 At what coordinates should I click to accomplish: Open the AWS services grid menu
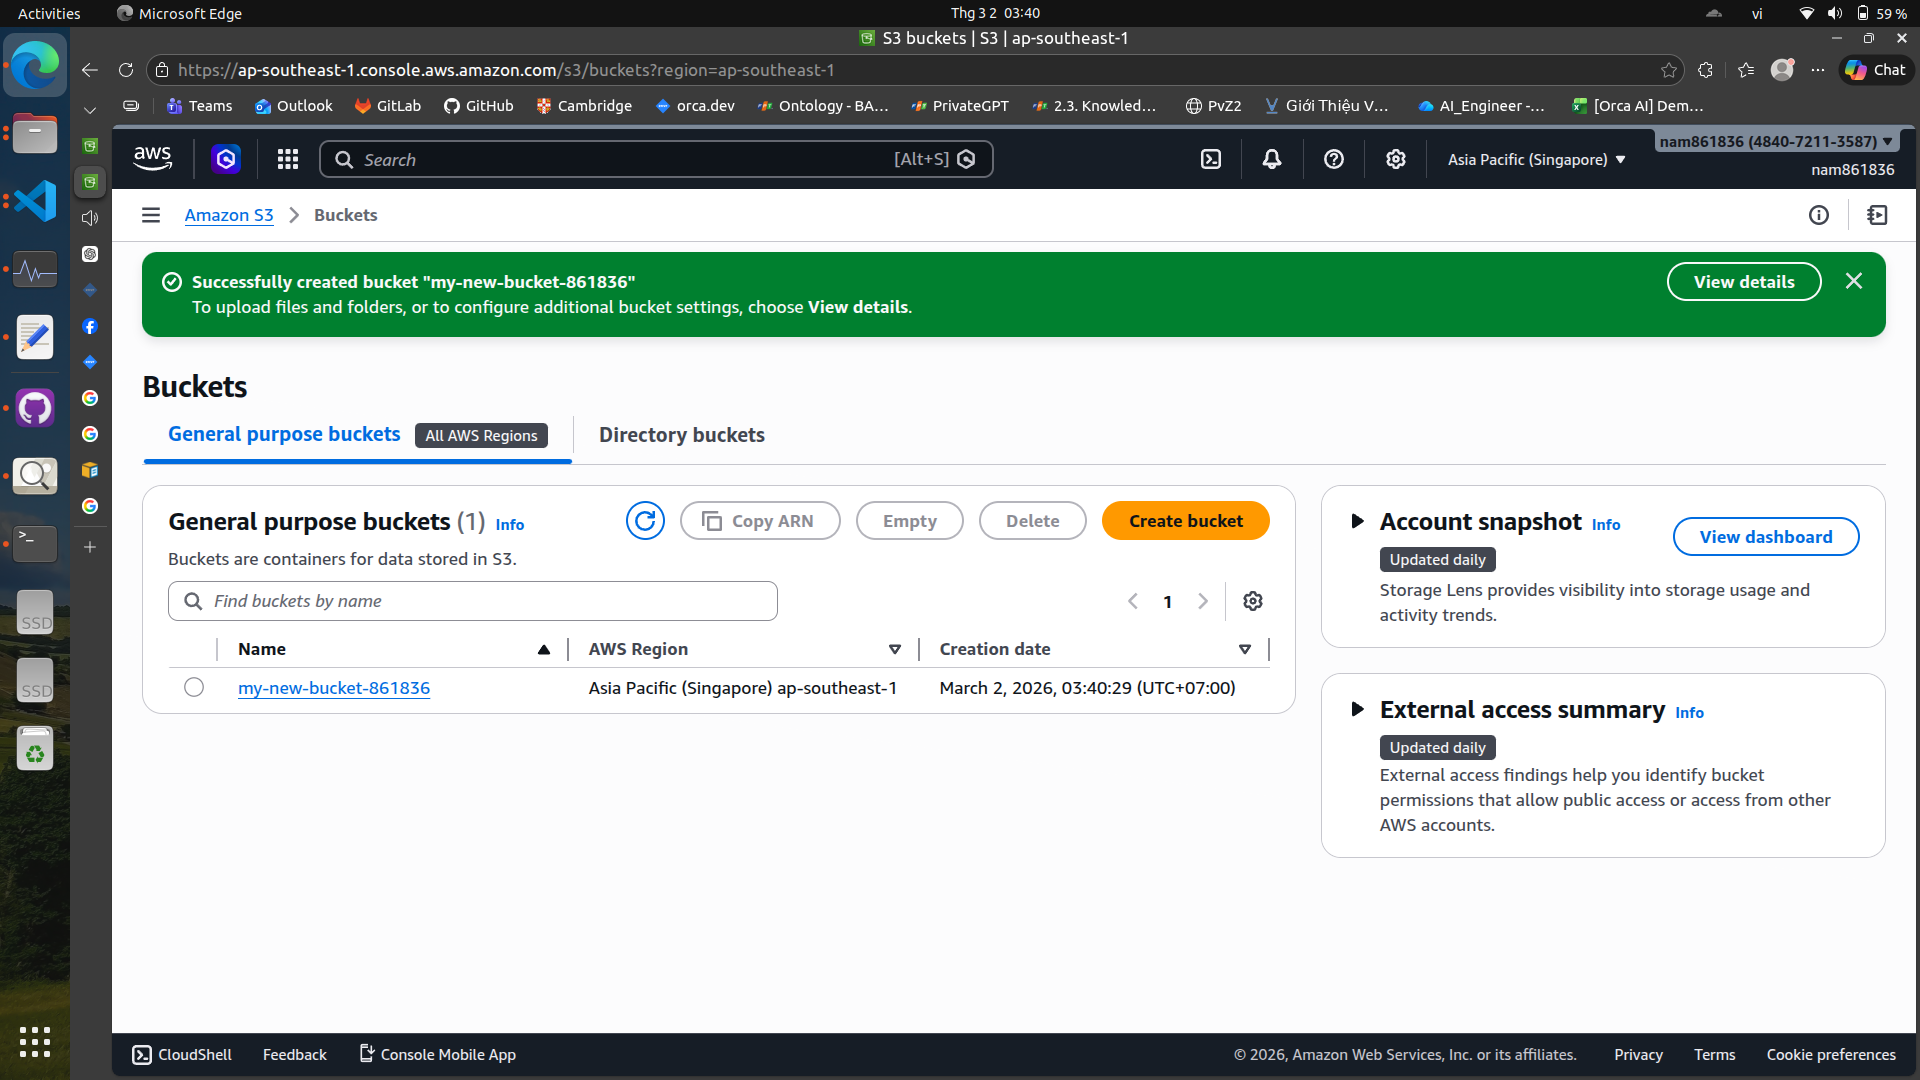click(x=288, y=159)
